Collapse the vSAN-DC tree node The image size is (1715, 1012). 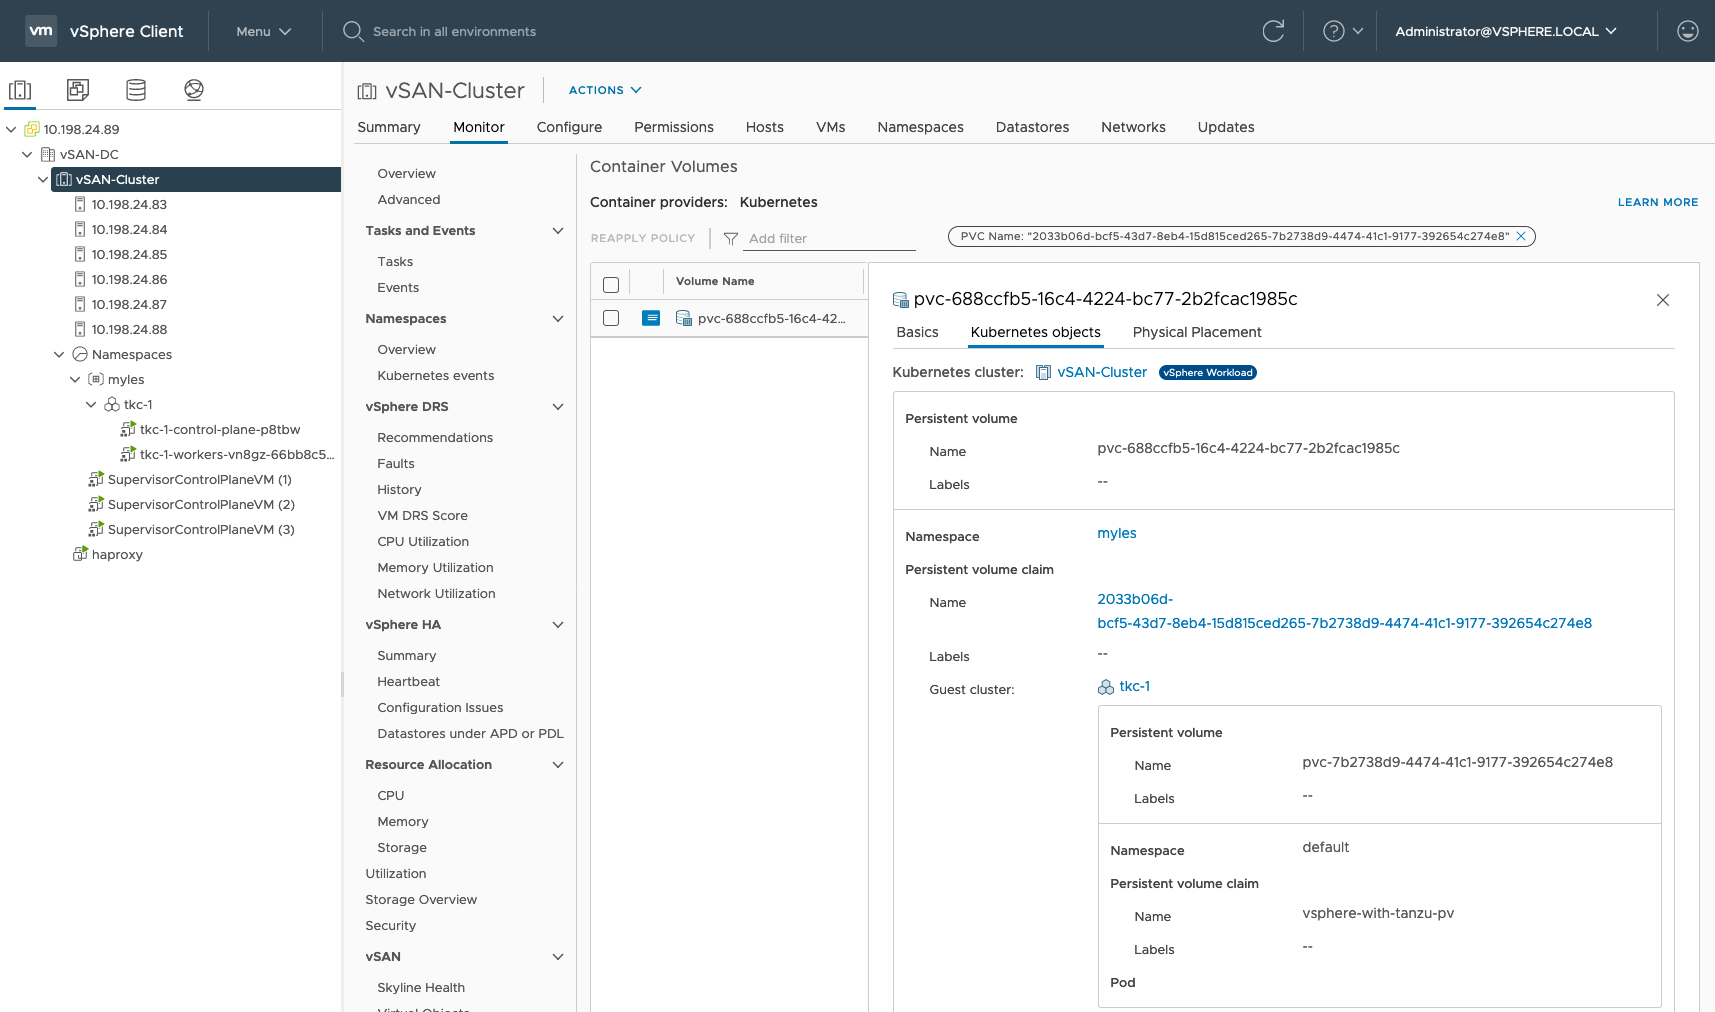tap(27, 154)
